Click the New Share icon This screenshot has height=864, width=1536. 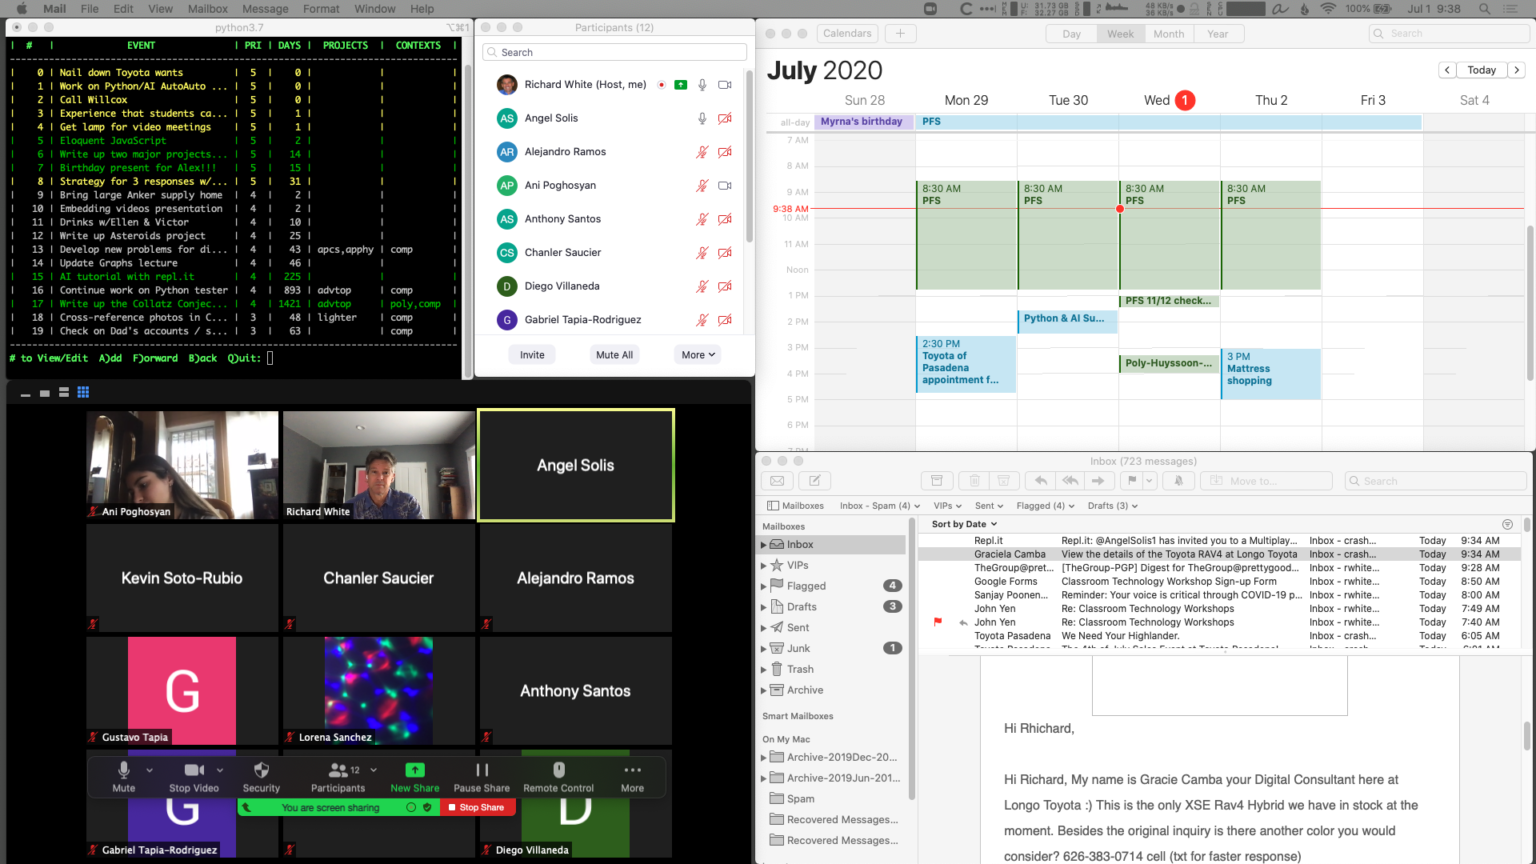pyautogui.click(x=414, y=771)
